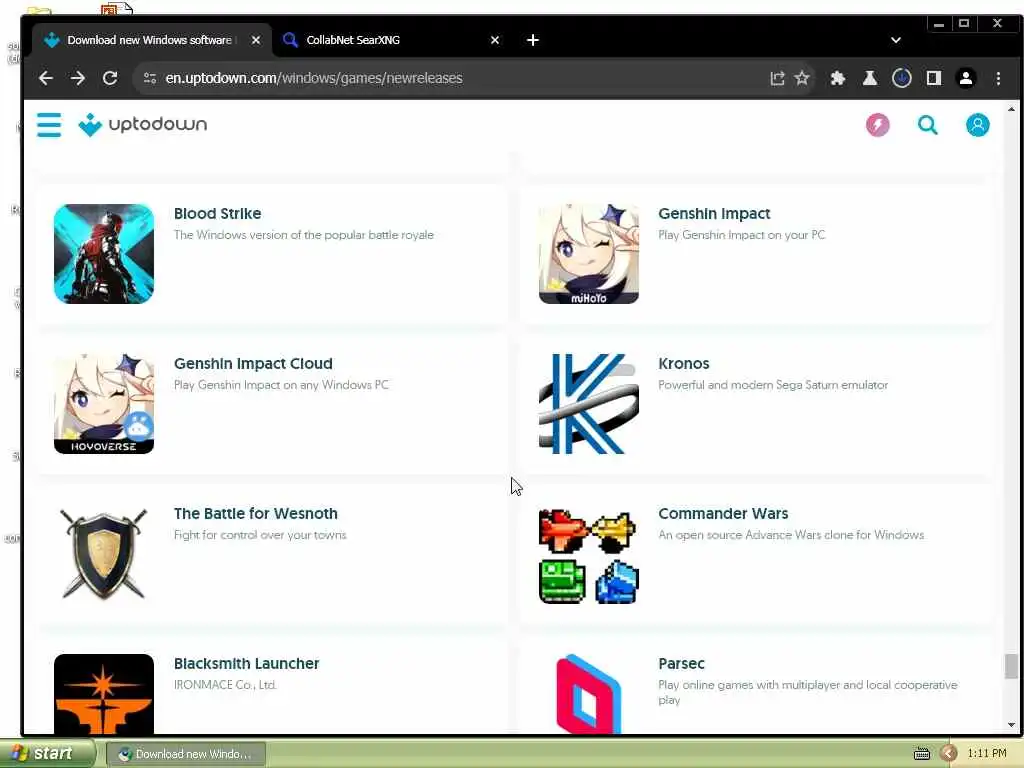Open the Blacksmith Launcher title link
This screenshot has height=768, width=1024.
pyautogui.click(x=246, y=664)
